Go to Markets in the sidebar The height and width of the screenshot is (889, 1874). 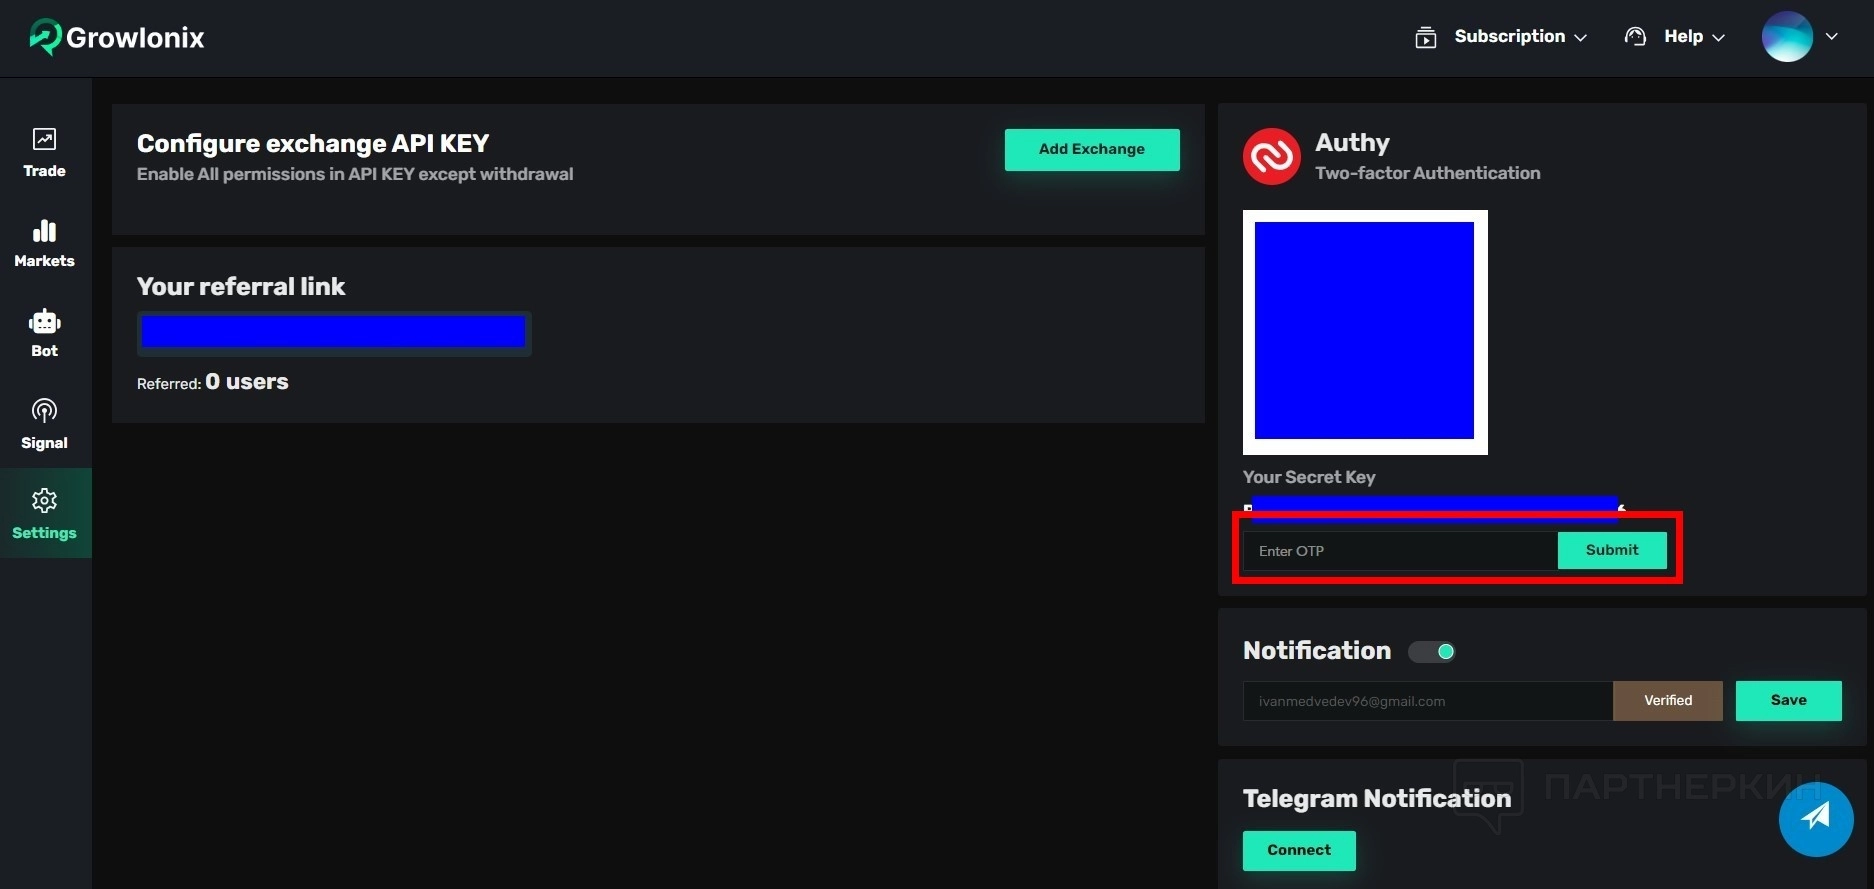click(x=45, y=244)
